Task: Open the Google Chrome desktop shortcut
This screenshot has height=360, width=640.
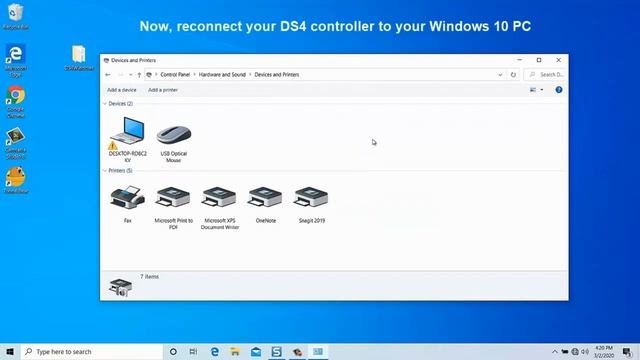Action: pyautogui.click(x=16, y=102)
